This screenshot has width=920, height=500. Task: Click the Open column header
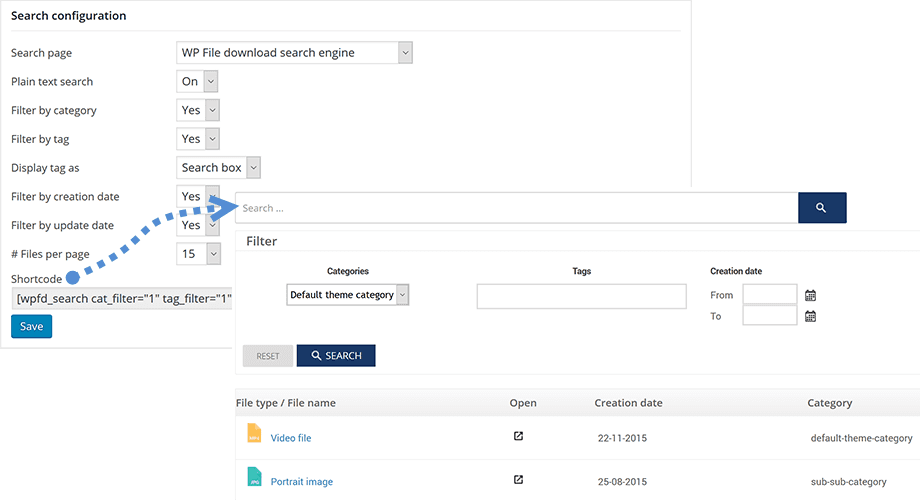(523, 403)
